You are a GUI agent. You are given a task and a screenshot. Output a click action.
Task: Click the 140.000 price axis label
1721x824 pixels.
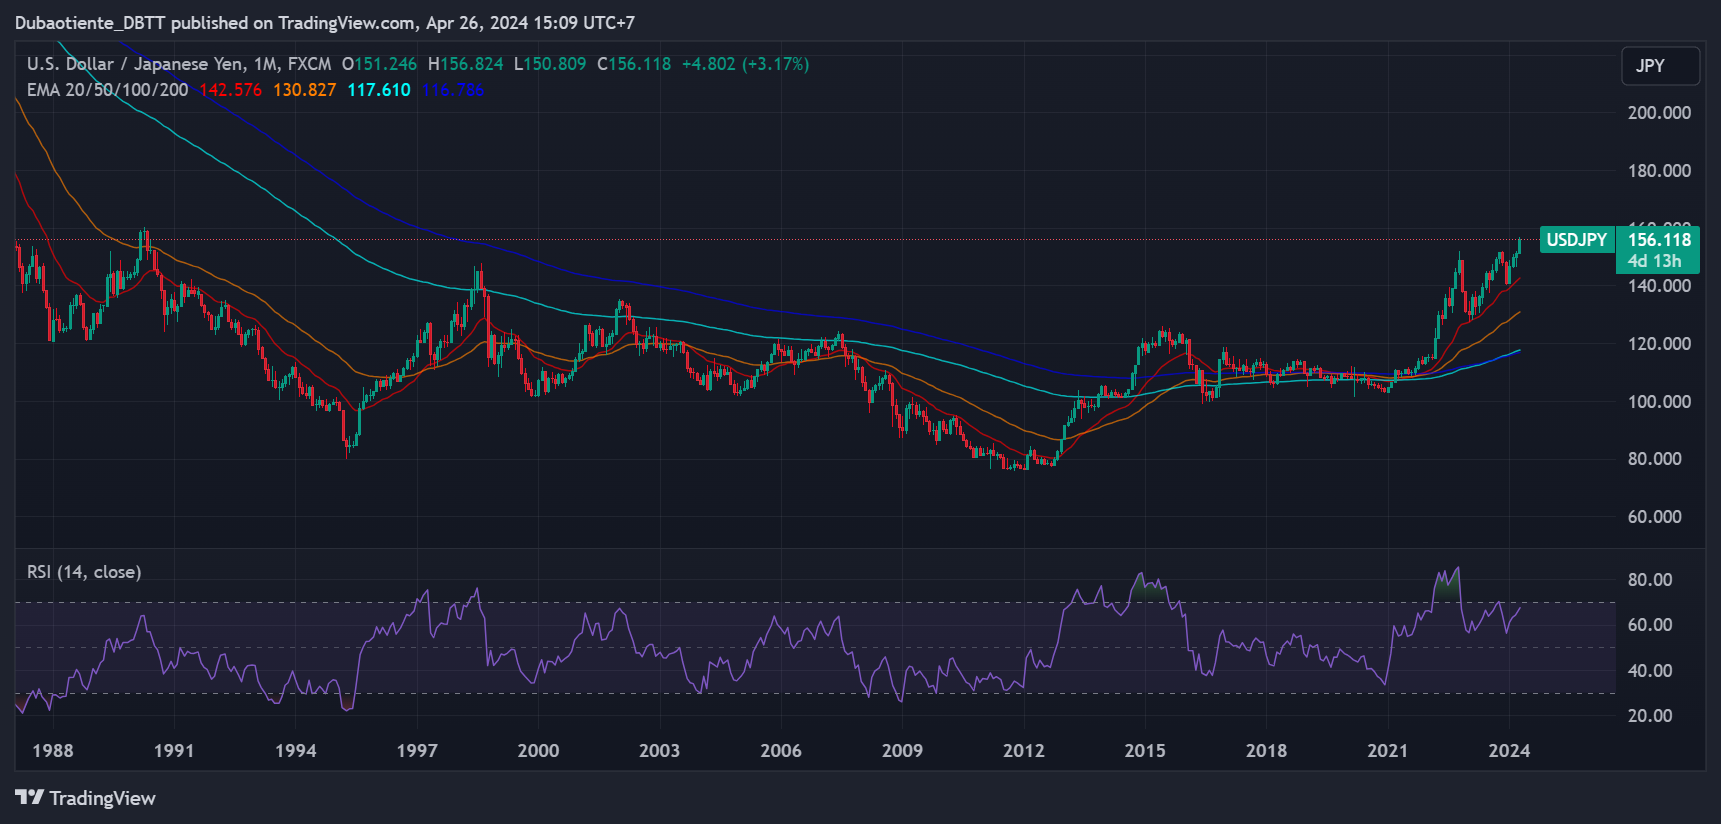(1659, 286)
